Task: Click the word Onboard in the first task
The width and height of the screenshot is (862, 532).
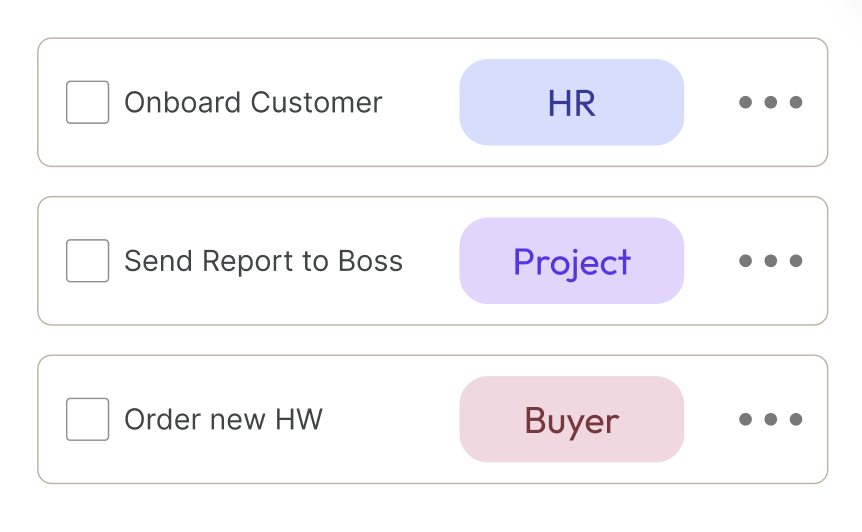Action: click(183, 103)
